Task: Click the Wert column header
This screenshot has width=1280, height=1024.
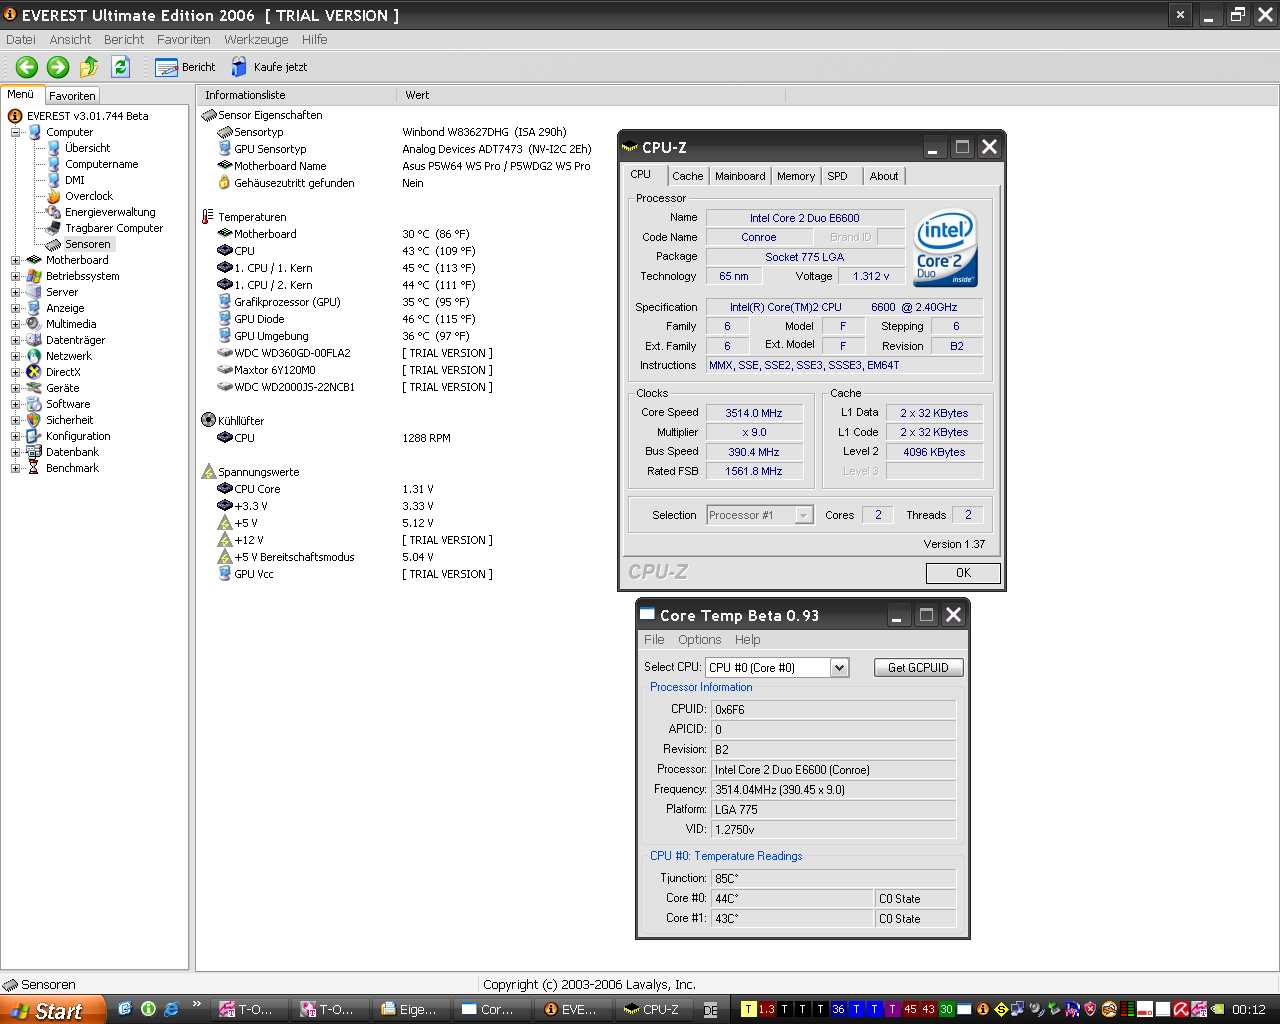Action: point(591,95)
